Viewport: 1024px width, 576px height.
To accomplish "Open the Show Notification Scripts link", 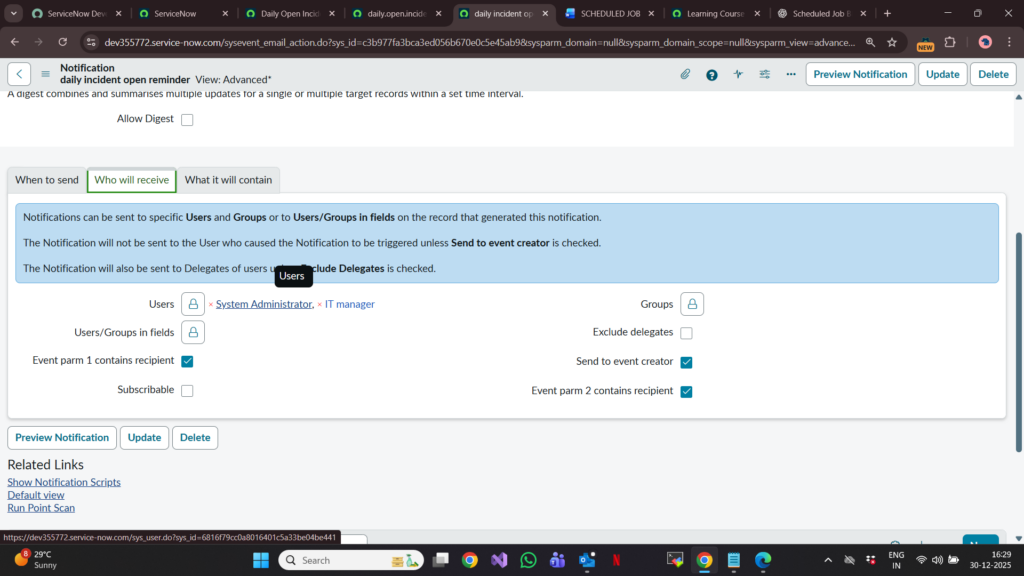I will [x=64, y=482].
